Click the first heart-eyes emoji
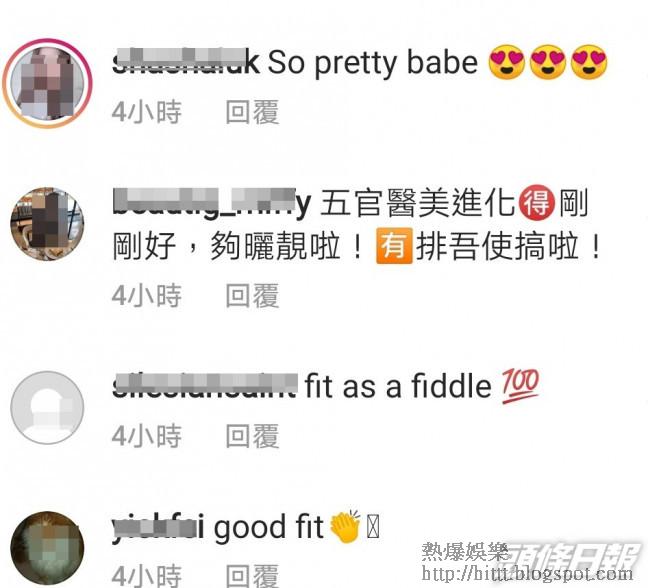This screenshot has width=648, height=588. pos(506,62)
